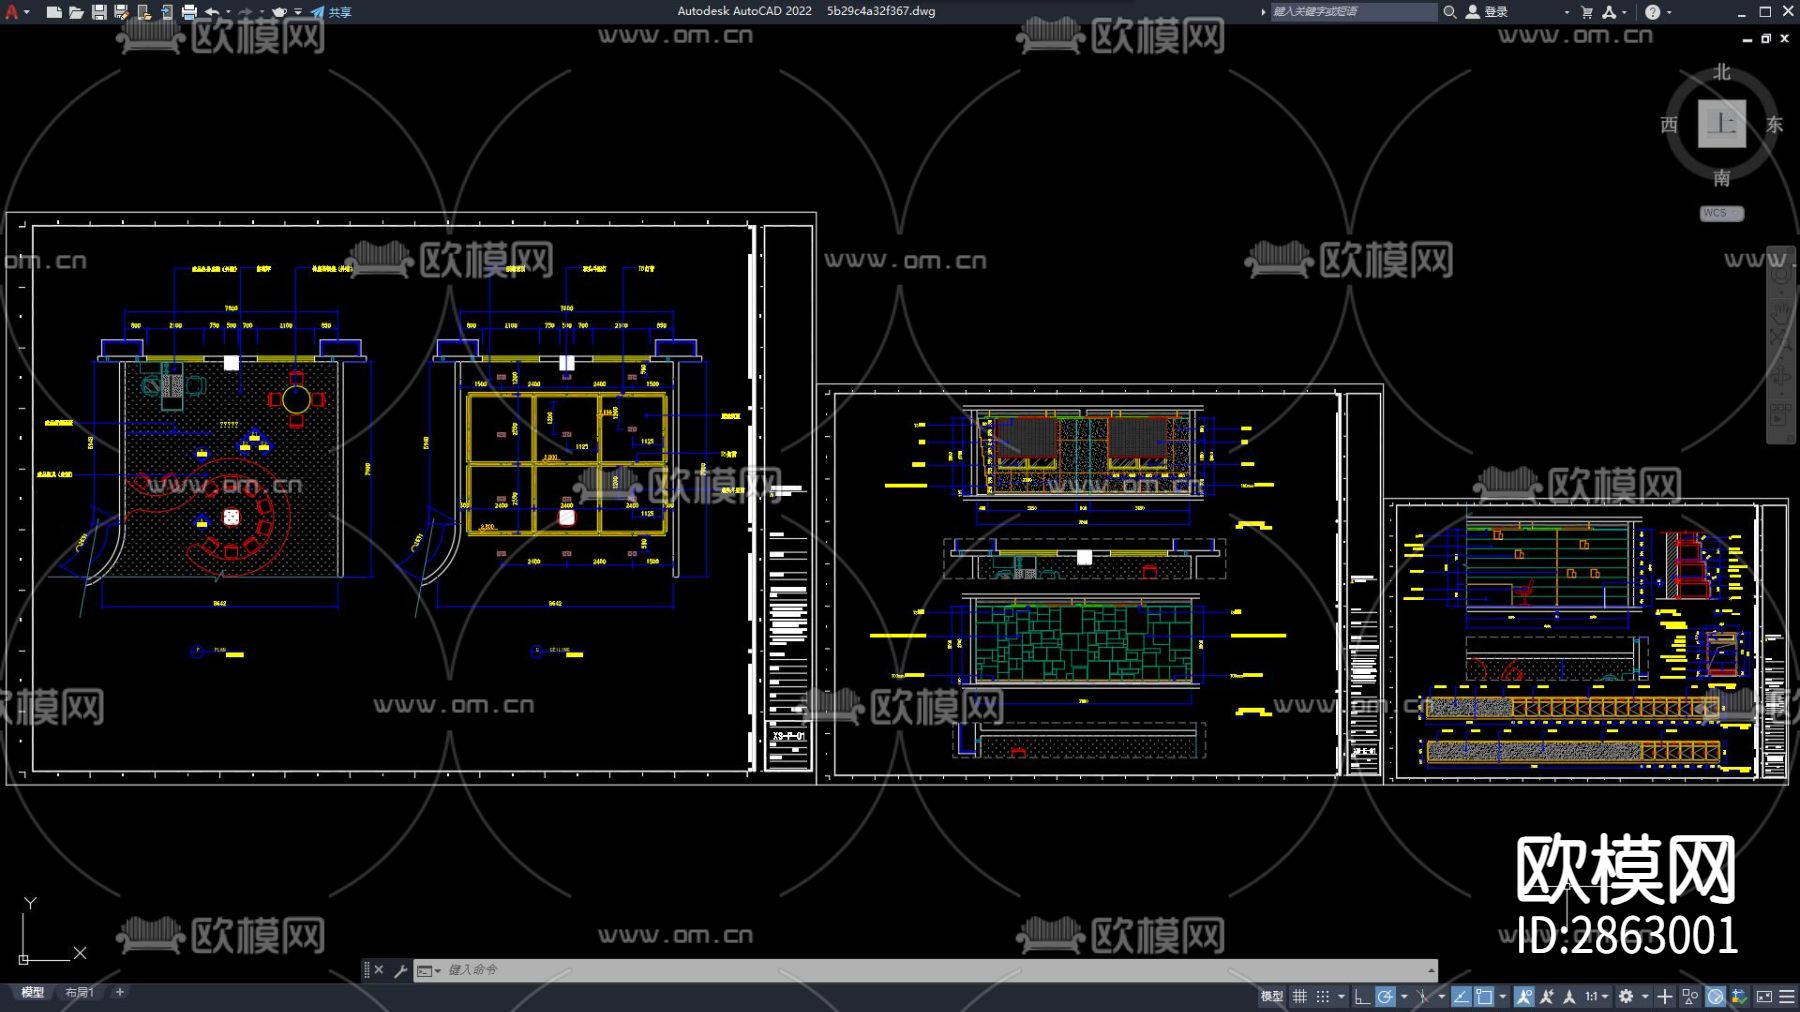The width and height of the screenshot is (1800, 1012).
Task: Open the 1:1 annotation scale dropdown
Action: tap(1596, 996)
